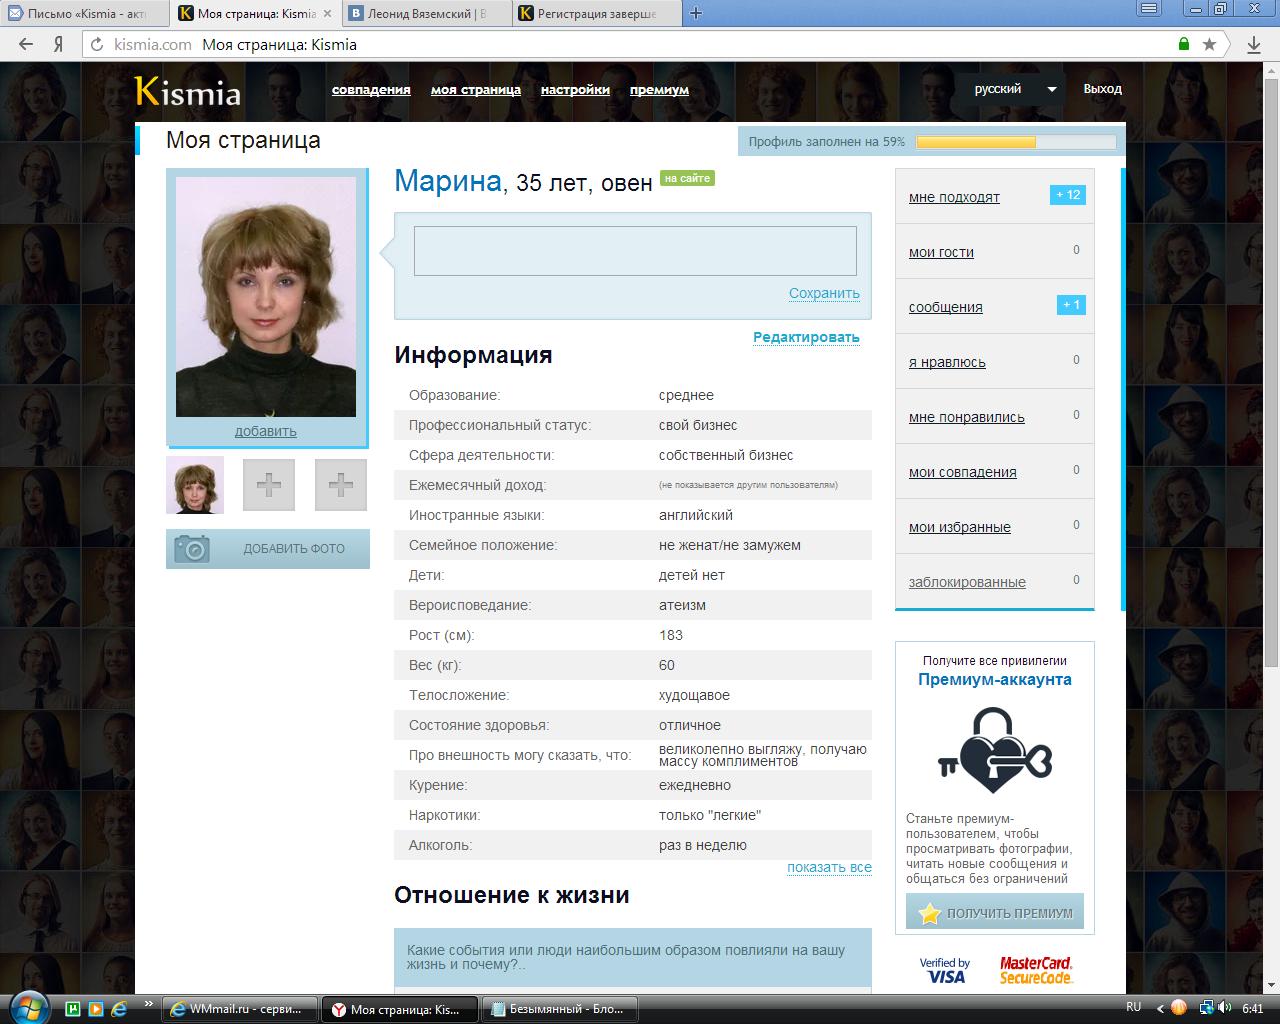Click the добавить link under profile photo
Screen dimensions: 1280x1024
coord(265,432)
